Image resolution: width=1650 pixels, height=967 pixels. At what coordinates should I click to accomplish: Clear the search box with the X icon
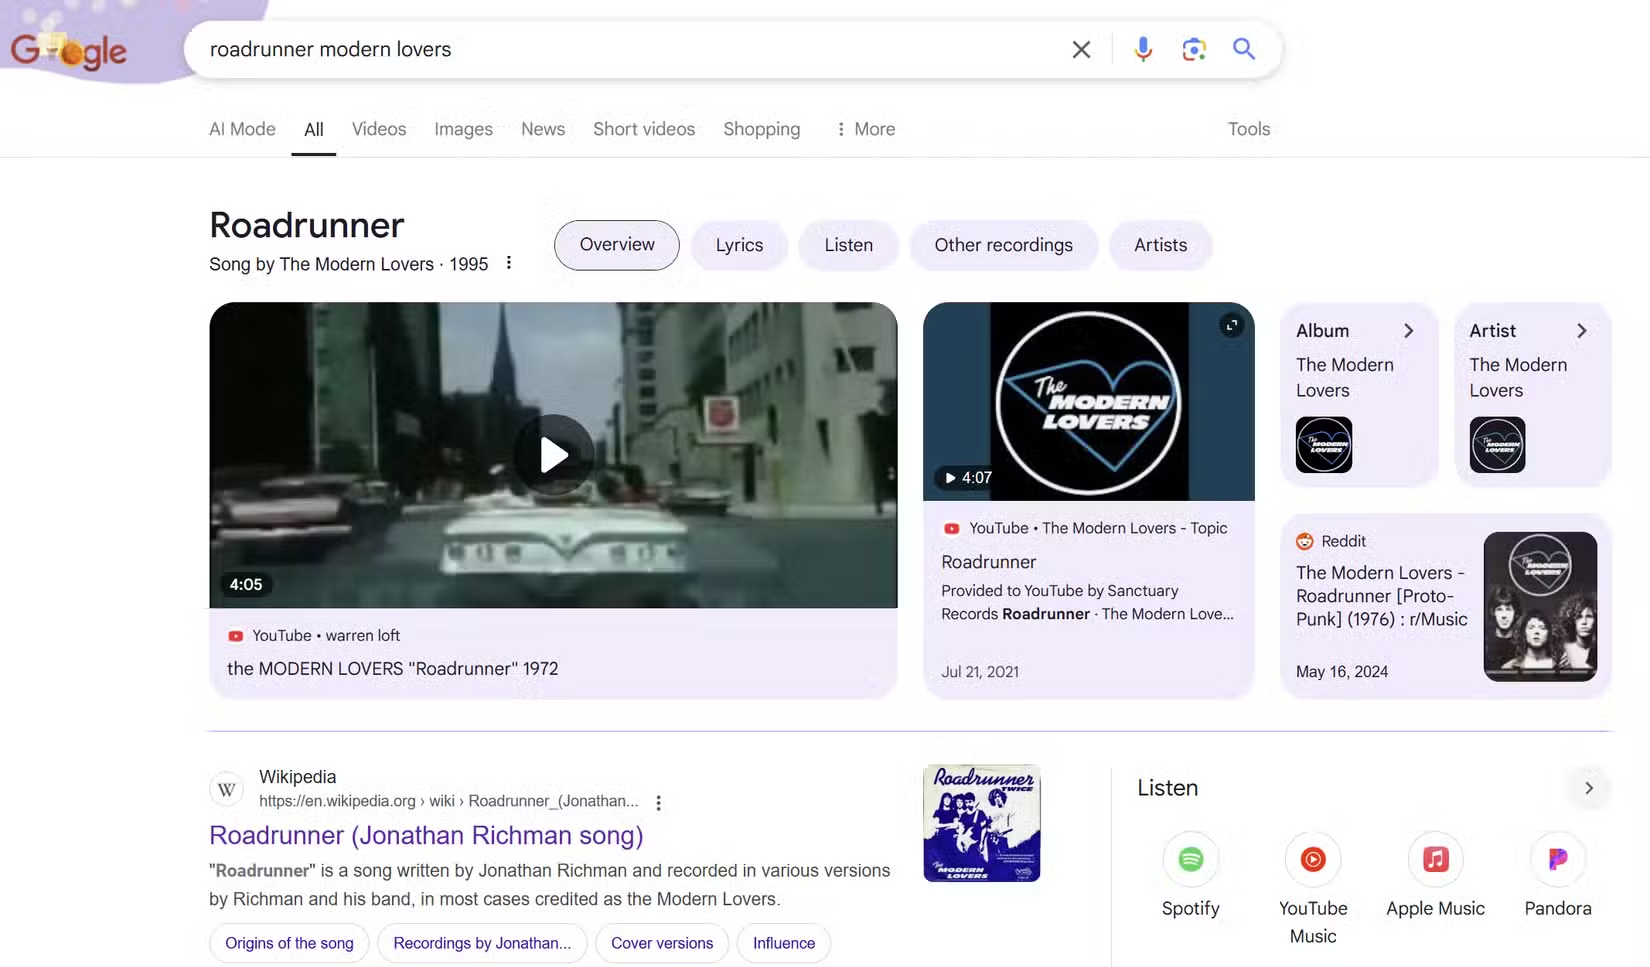coord(1081,50)
